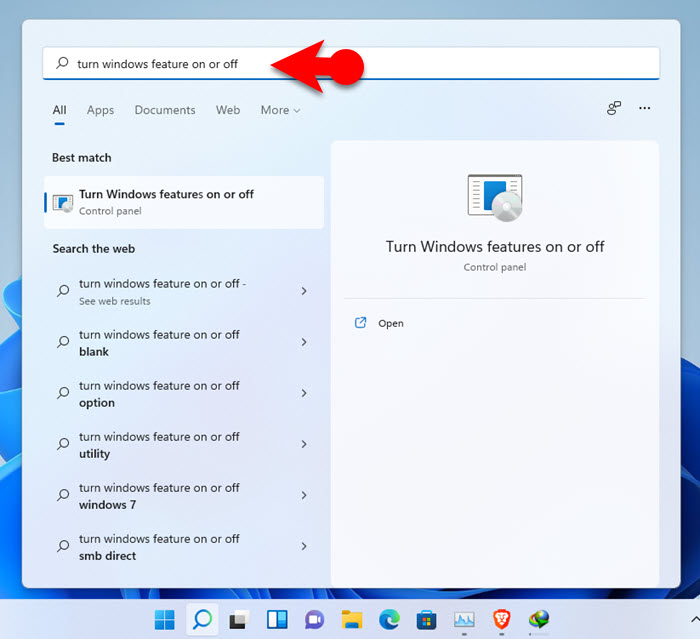Open Widgets from the taskbar
This screenshot has width=700, height=639.
277,620
